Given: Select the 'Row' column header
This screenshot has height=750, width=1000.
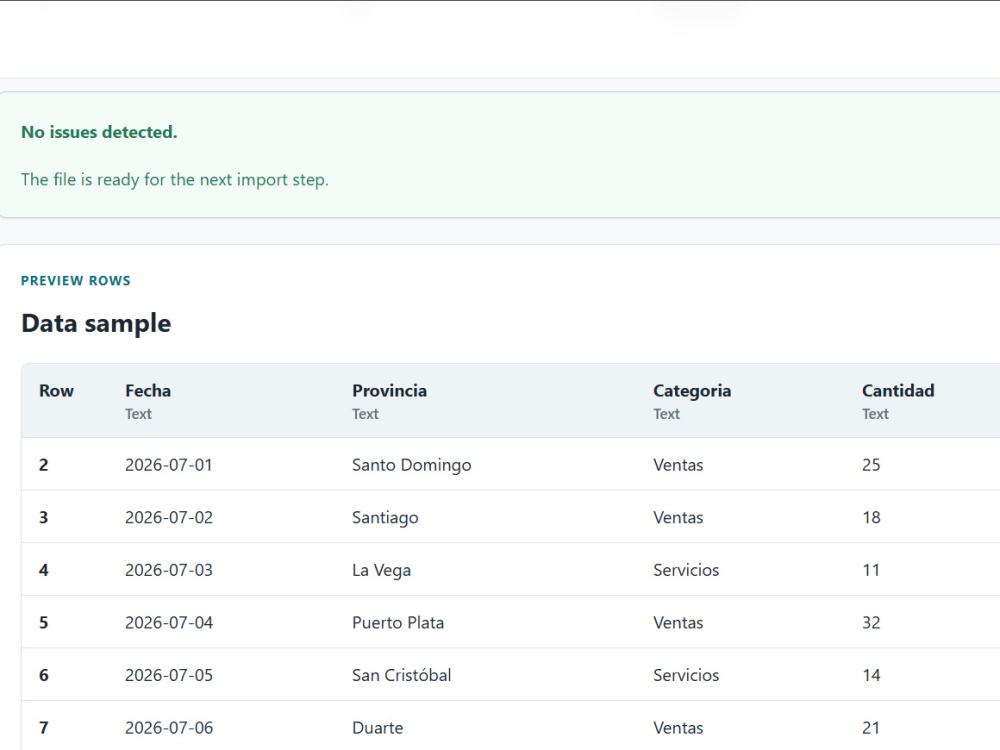Looking at the screenshot, I should 56,390.
